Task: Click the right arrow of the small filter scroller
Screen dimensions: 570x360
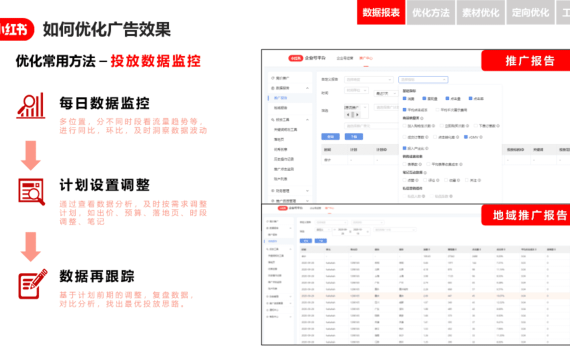Action: (x=357, y=115)
